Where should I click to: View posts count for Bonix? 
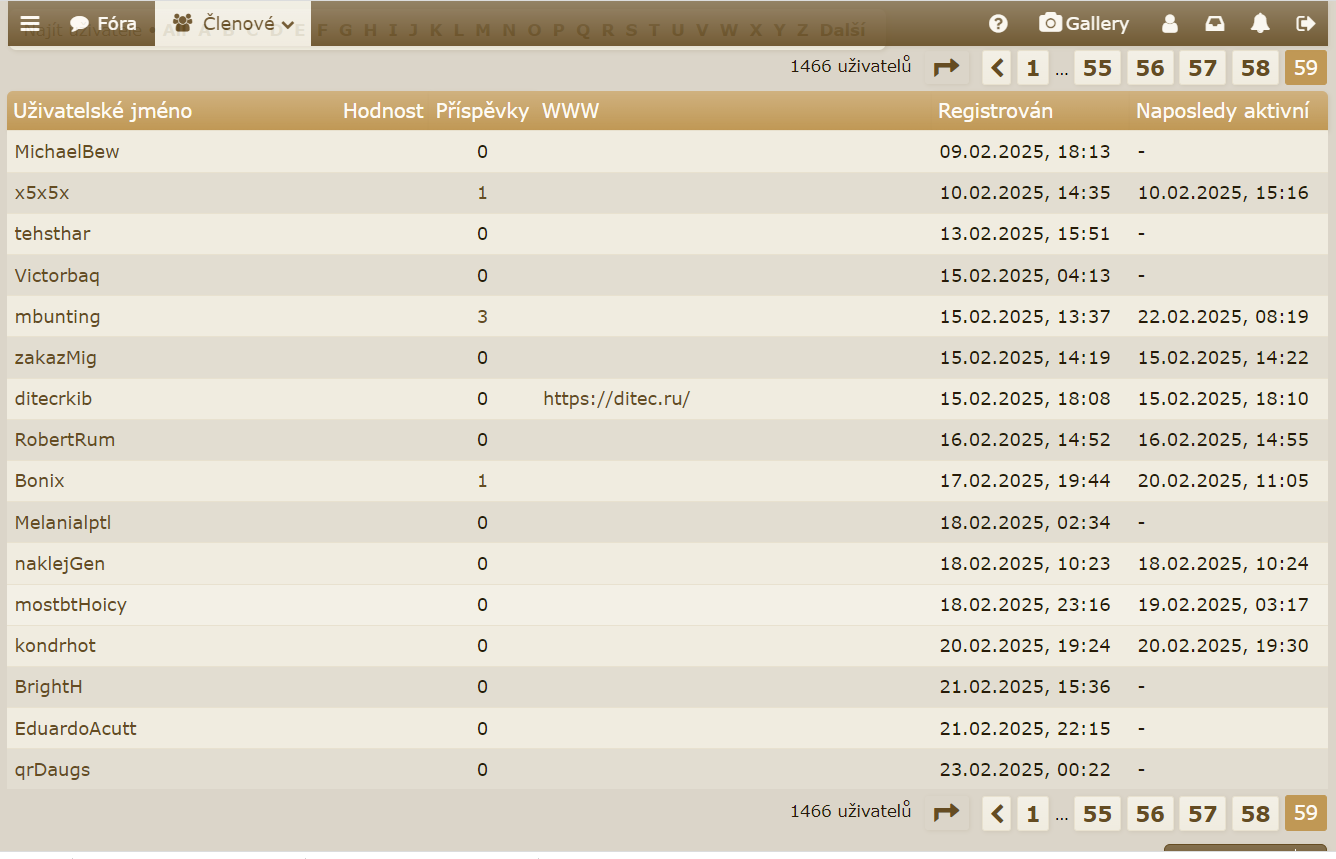click(482, 481)
